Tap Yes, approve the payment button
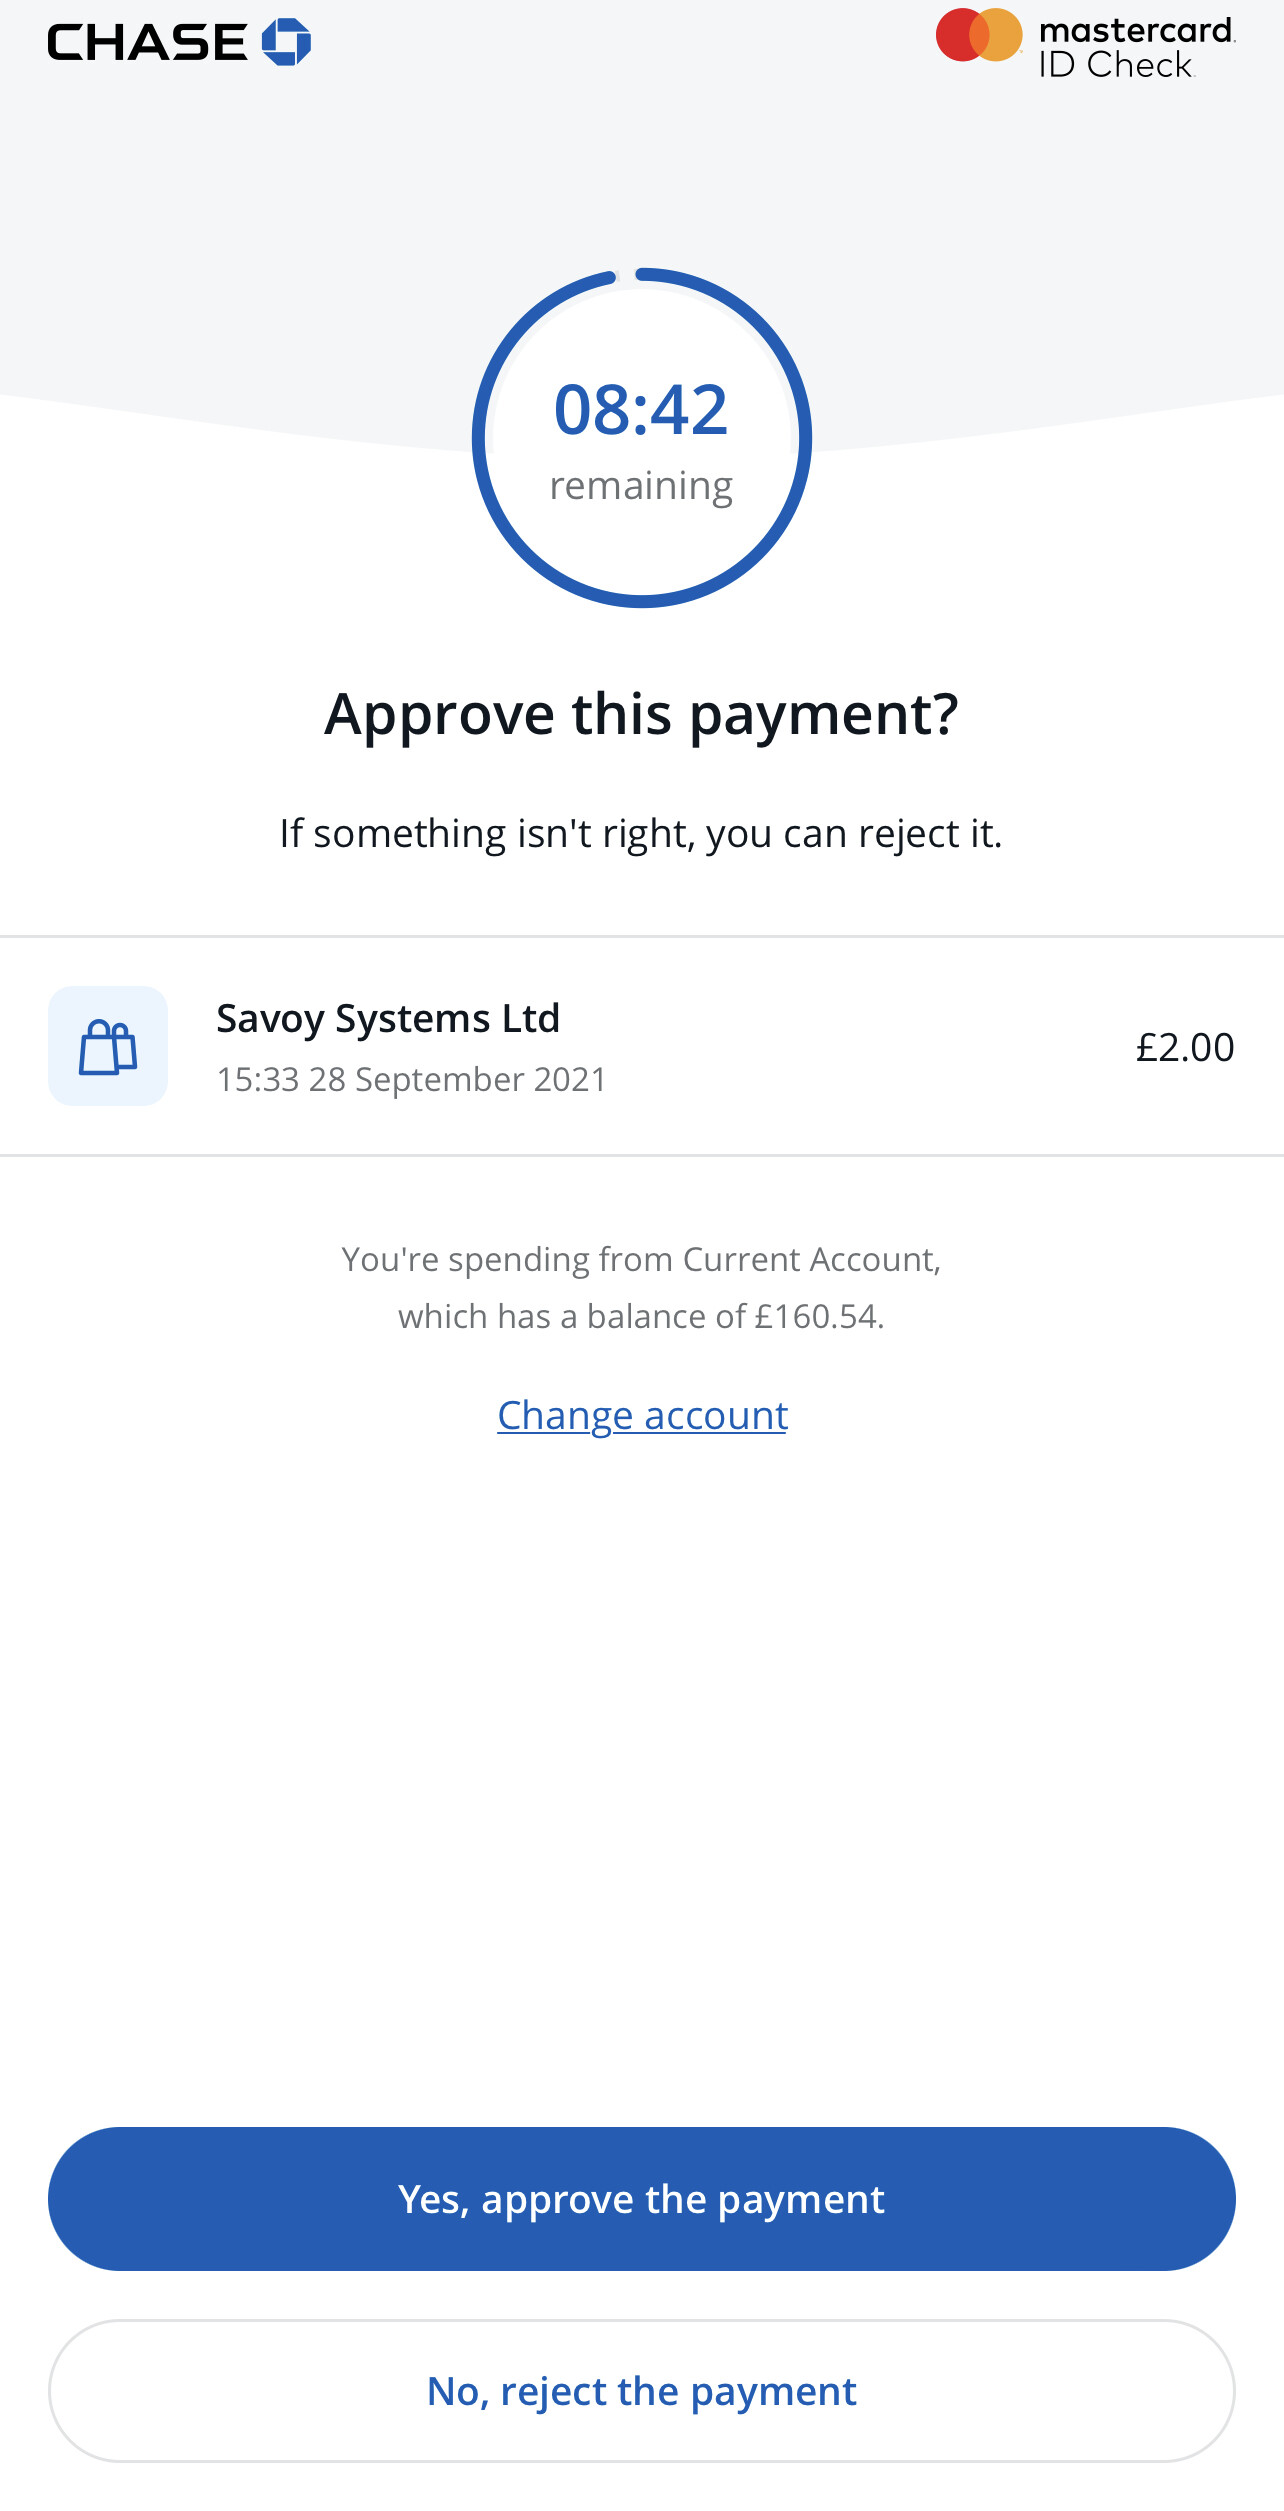The width and height of the screenshot is (1284, 2511). click(642, 2199)
